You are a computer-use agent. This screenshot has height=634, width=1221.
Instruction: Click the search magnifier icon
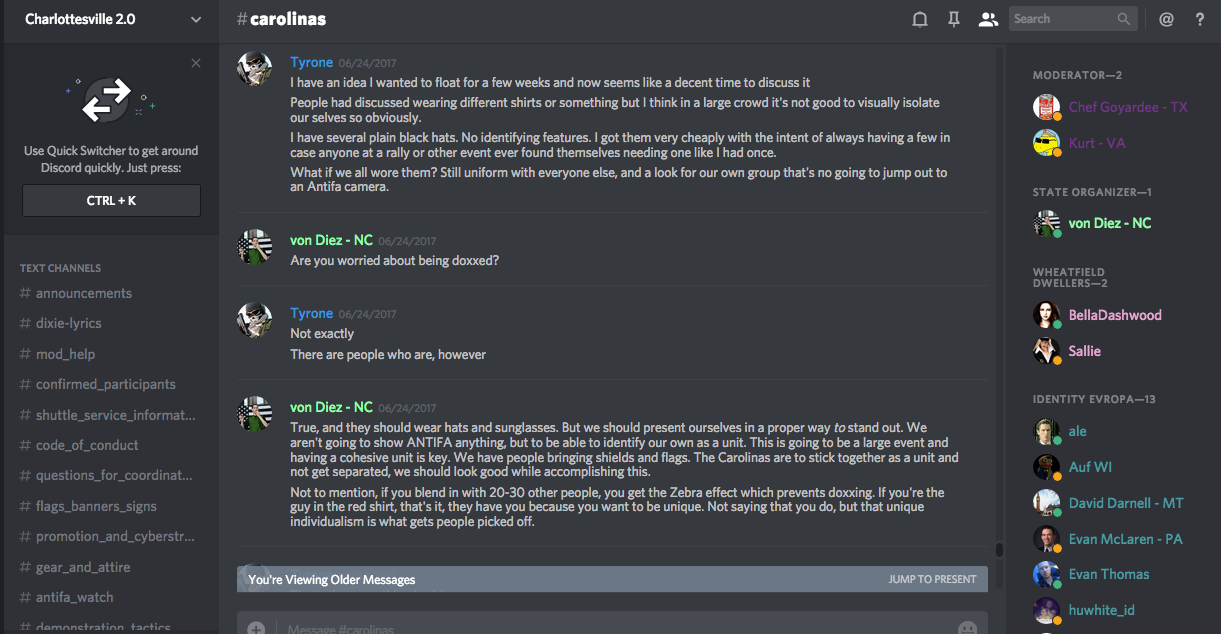[x=1124, y=19]
